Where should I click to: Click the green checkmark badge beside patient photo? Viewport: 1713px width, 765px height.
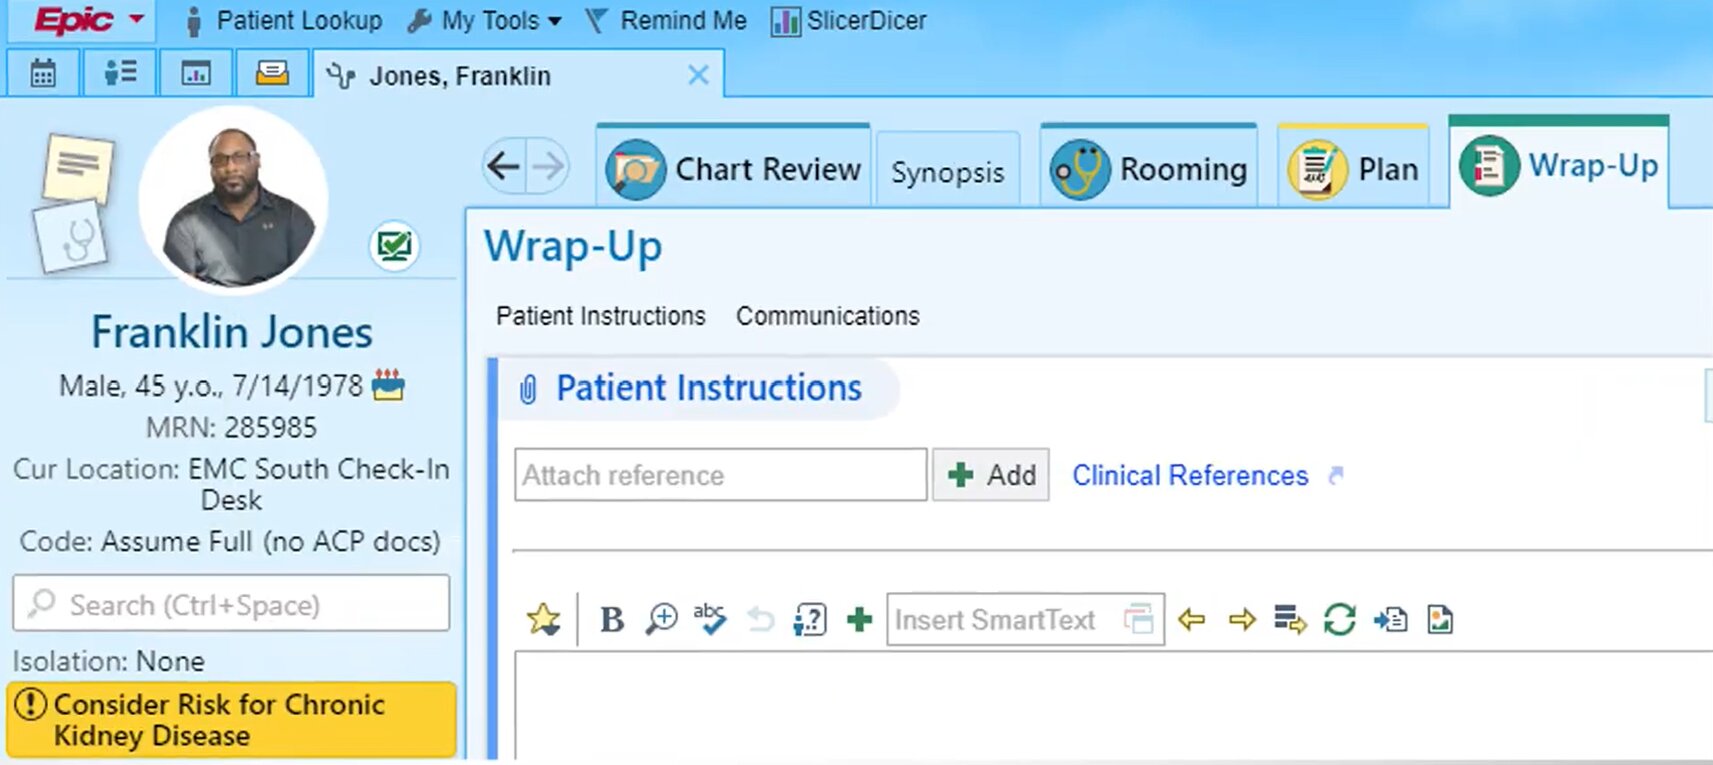(x=394, y=246)
